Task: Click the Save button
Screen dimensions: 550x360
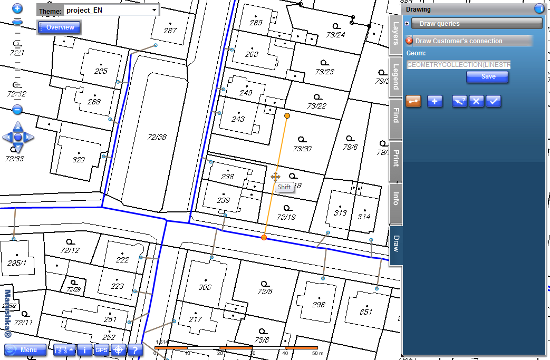Action: [488, 77]
